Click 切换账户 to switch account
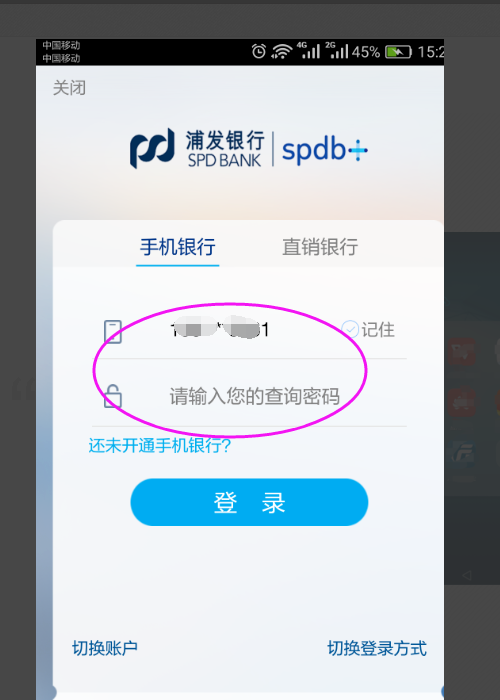Image resolution: width=500 pixels, height=700 pixels. pyautogui.click(x=105, y=648)
